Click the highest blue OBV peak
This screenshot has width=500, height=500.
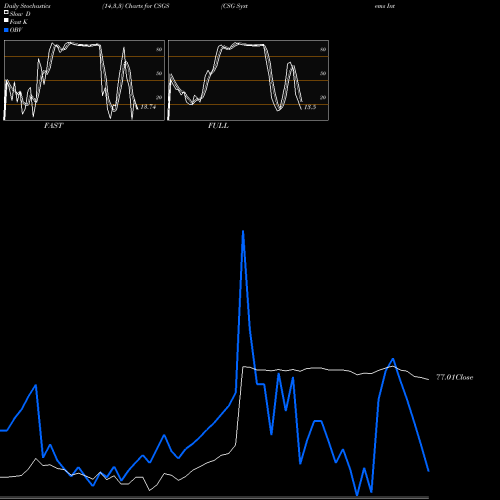point(243,232)
